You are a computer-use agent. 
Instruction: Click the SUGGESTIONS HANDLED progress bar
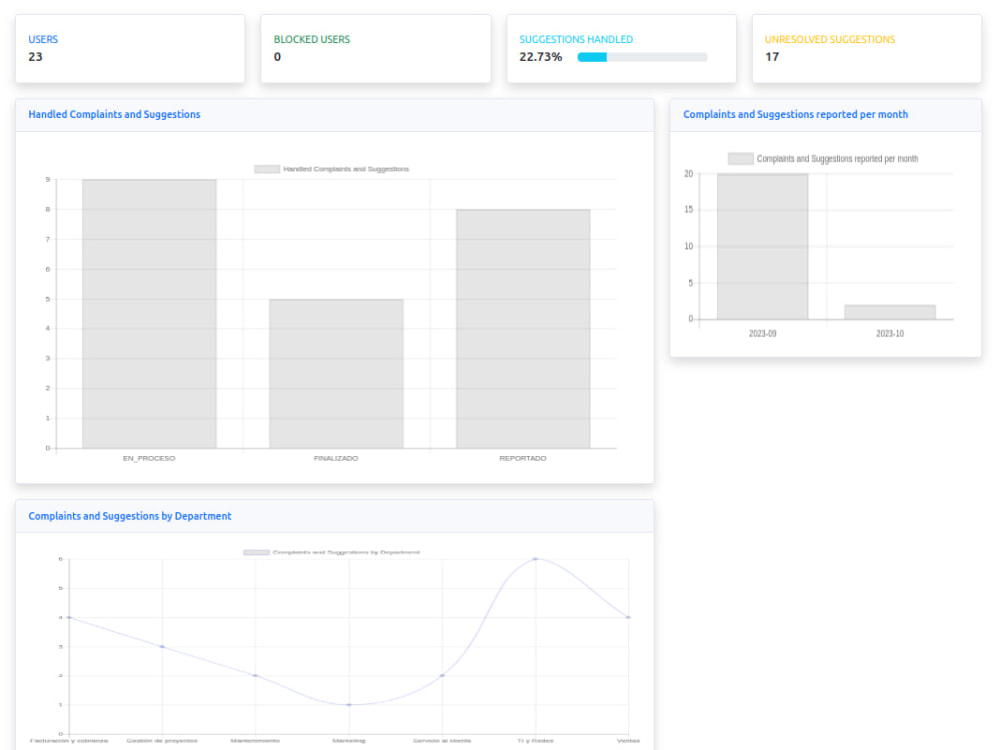coord(642,57)
